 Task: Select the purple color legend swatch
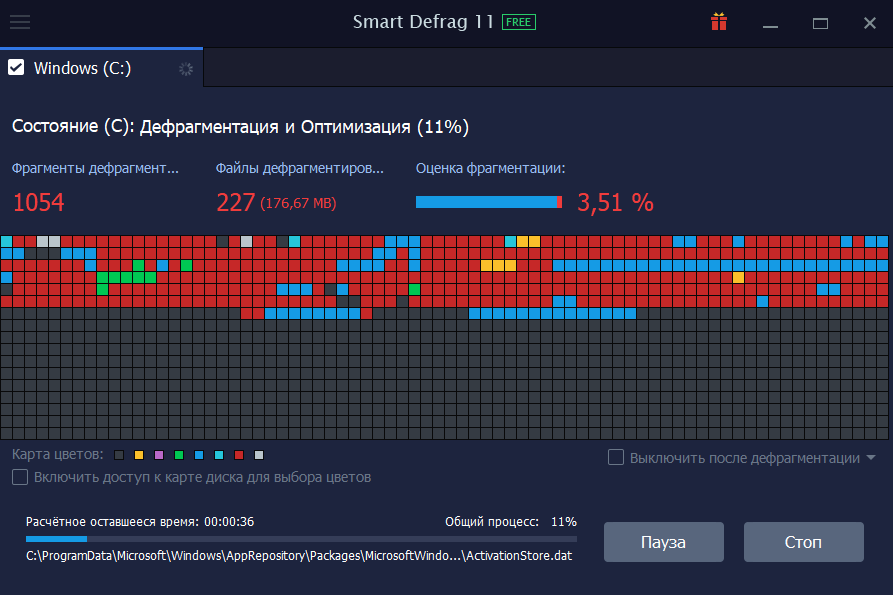click(x=159, y=455)
